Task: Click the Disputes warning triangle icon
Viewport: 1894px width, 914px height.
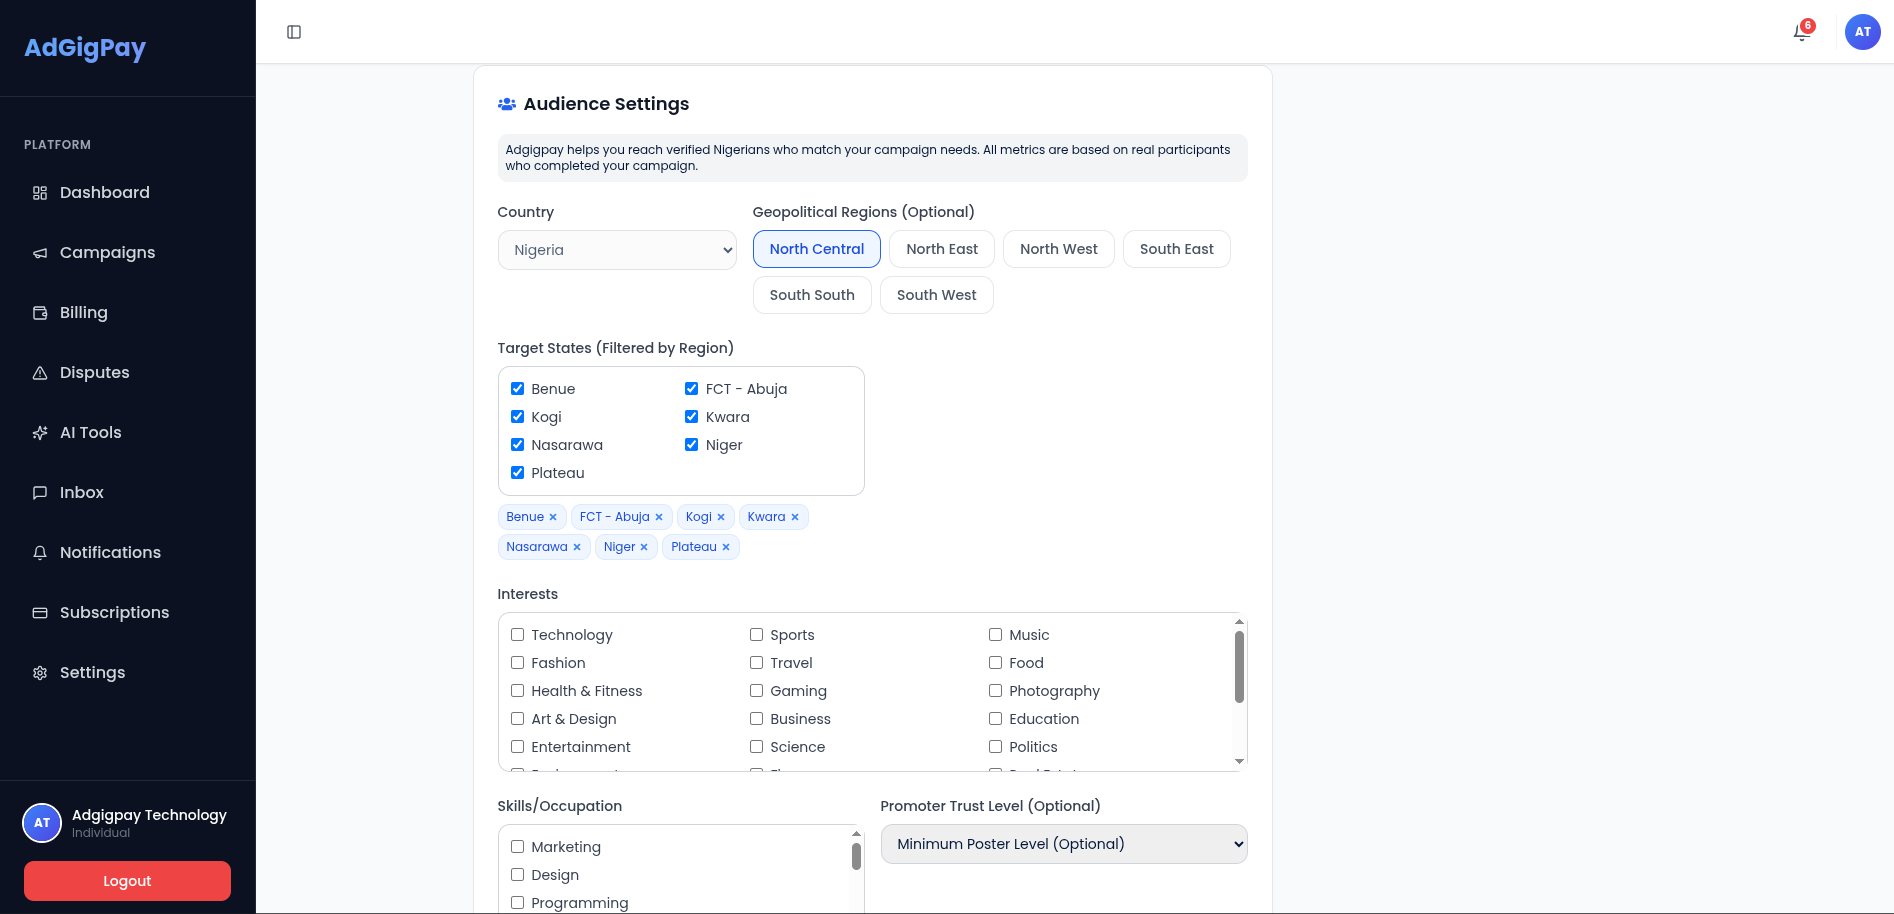Action: (40, 373)
